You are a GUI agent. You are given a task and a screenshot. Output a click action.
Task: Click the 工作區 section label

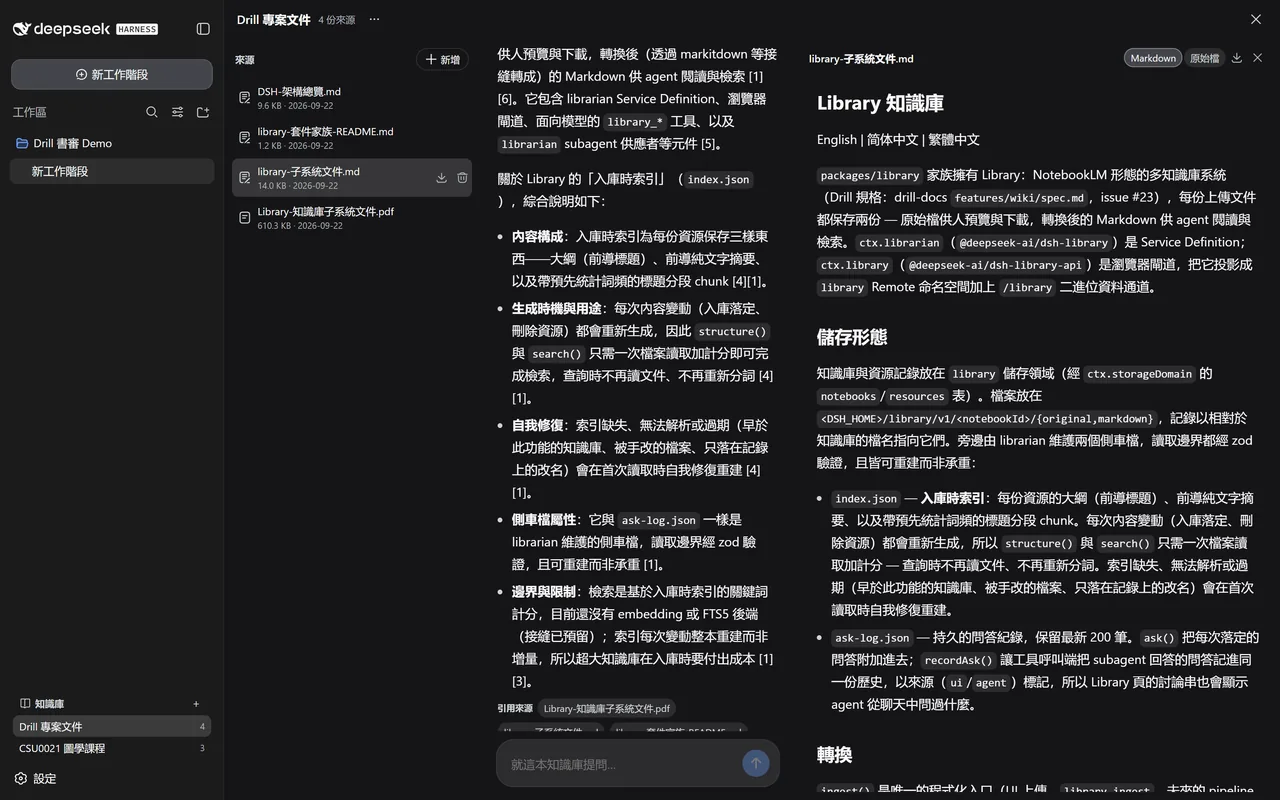pyautogui.click(x=29, y=112)
